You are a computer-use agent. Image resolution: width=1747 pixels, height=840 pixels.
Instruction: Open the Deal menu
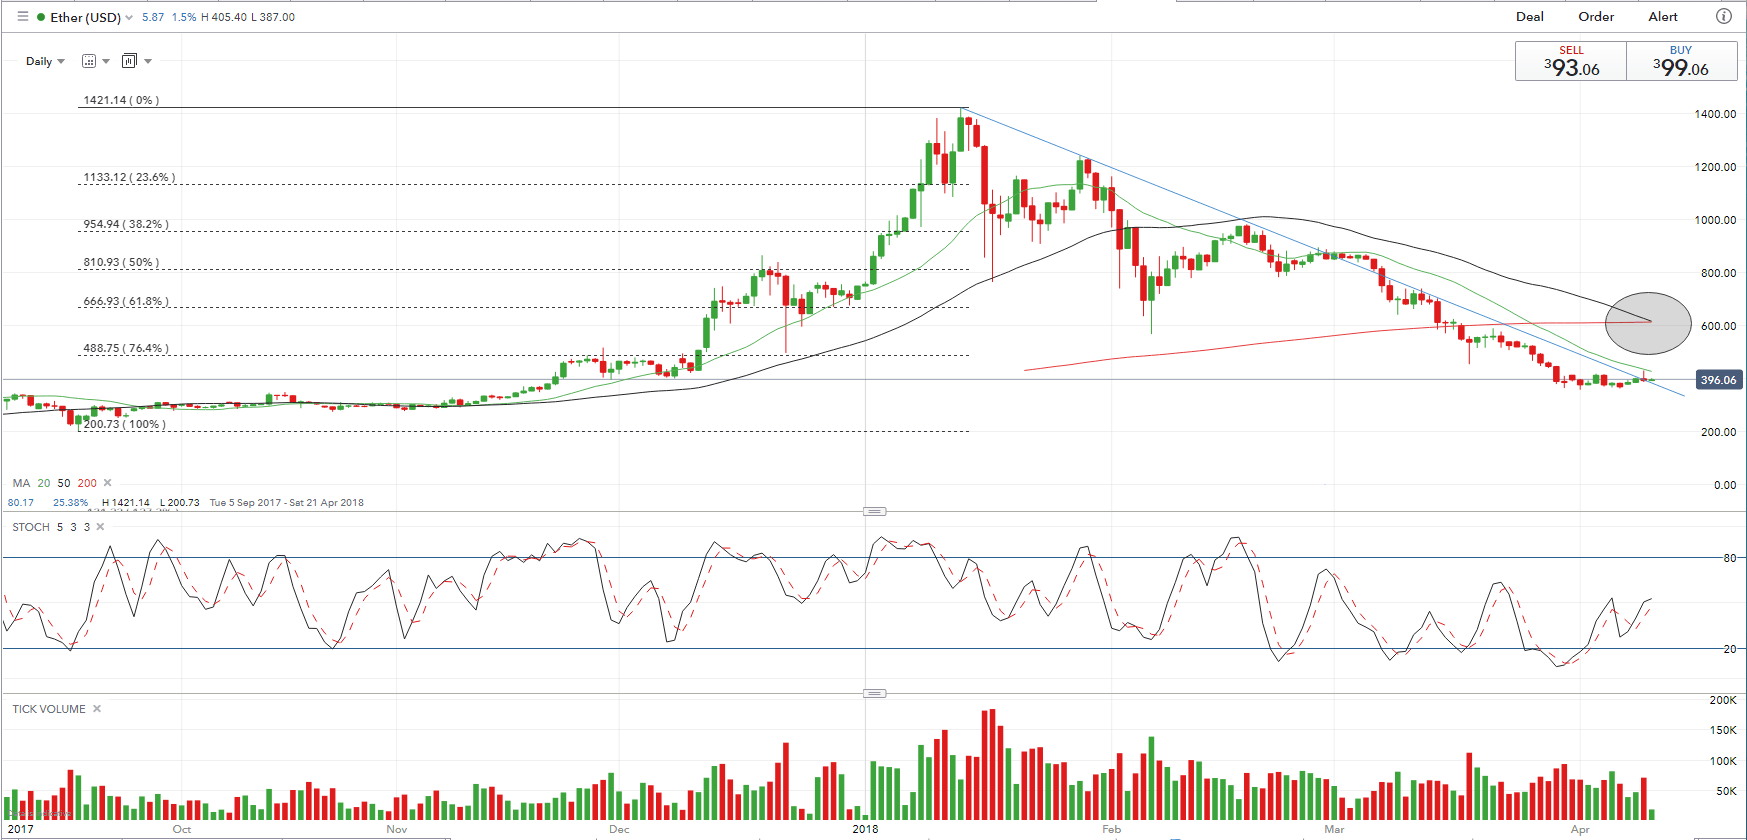[x=1529, y=16]
